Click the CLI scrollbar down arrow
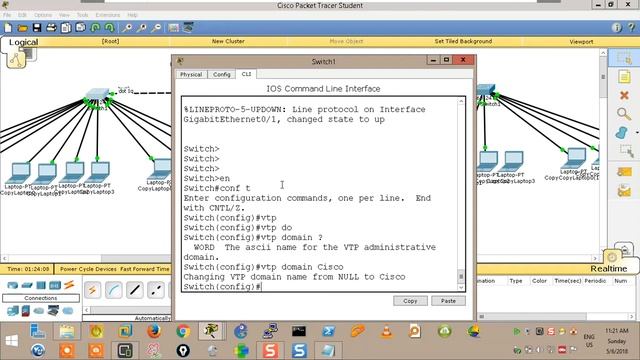The width and height of the screenshot is (640, 360). pyautogui.click(x=461, y=287)
